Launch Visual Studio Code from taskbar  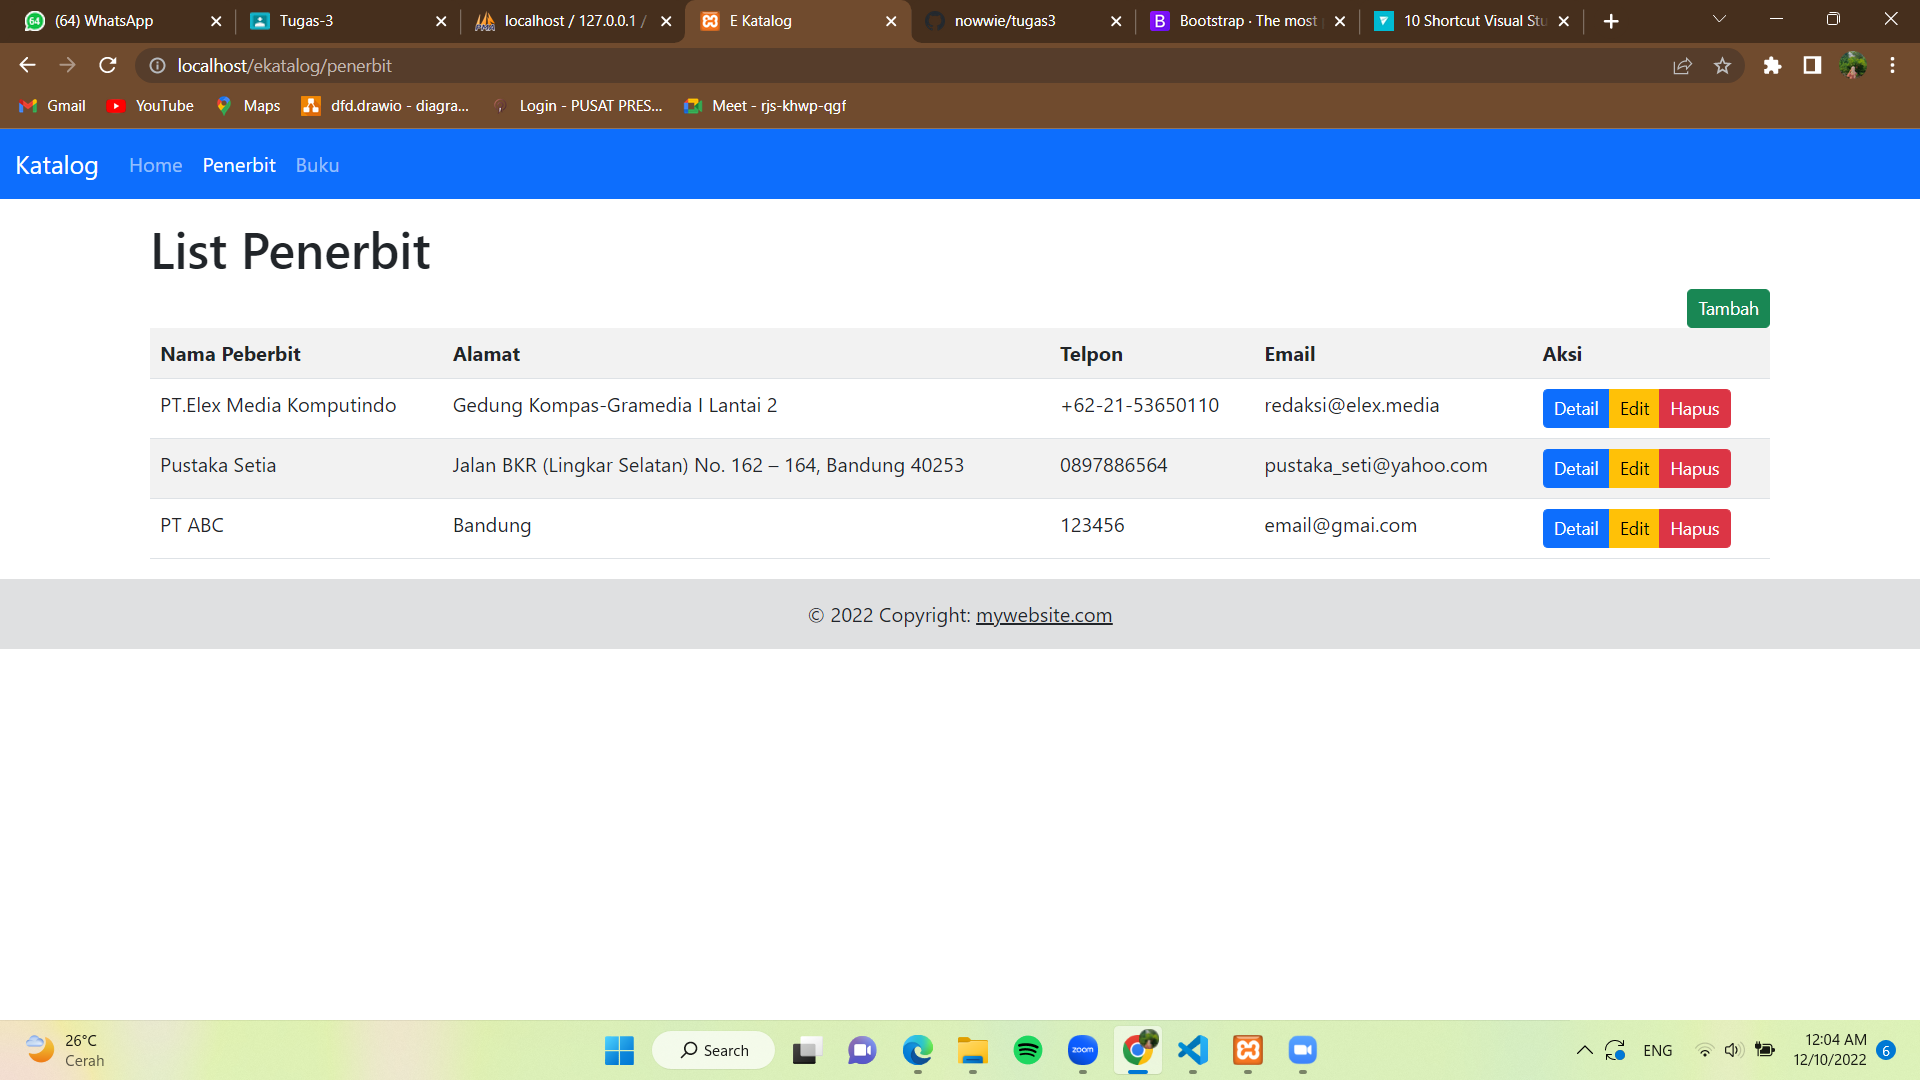[1192, 1050]
